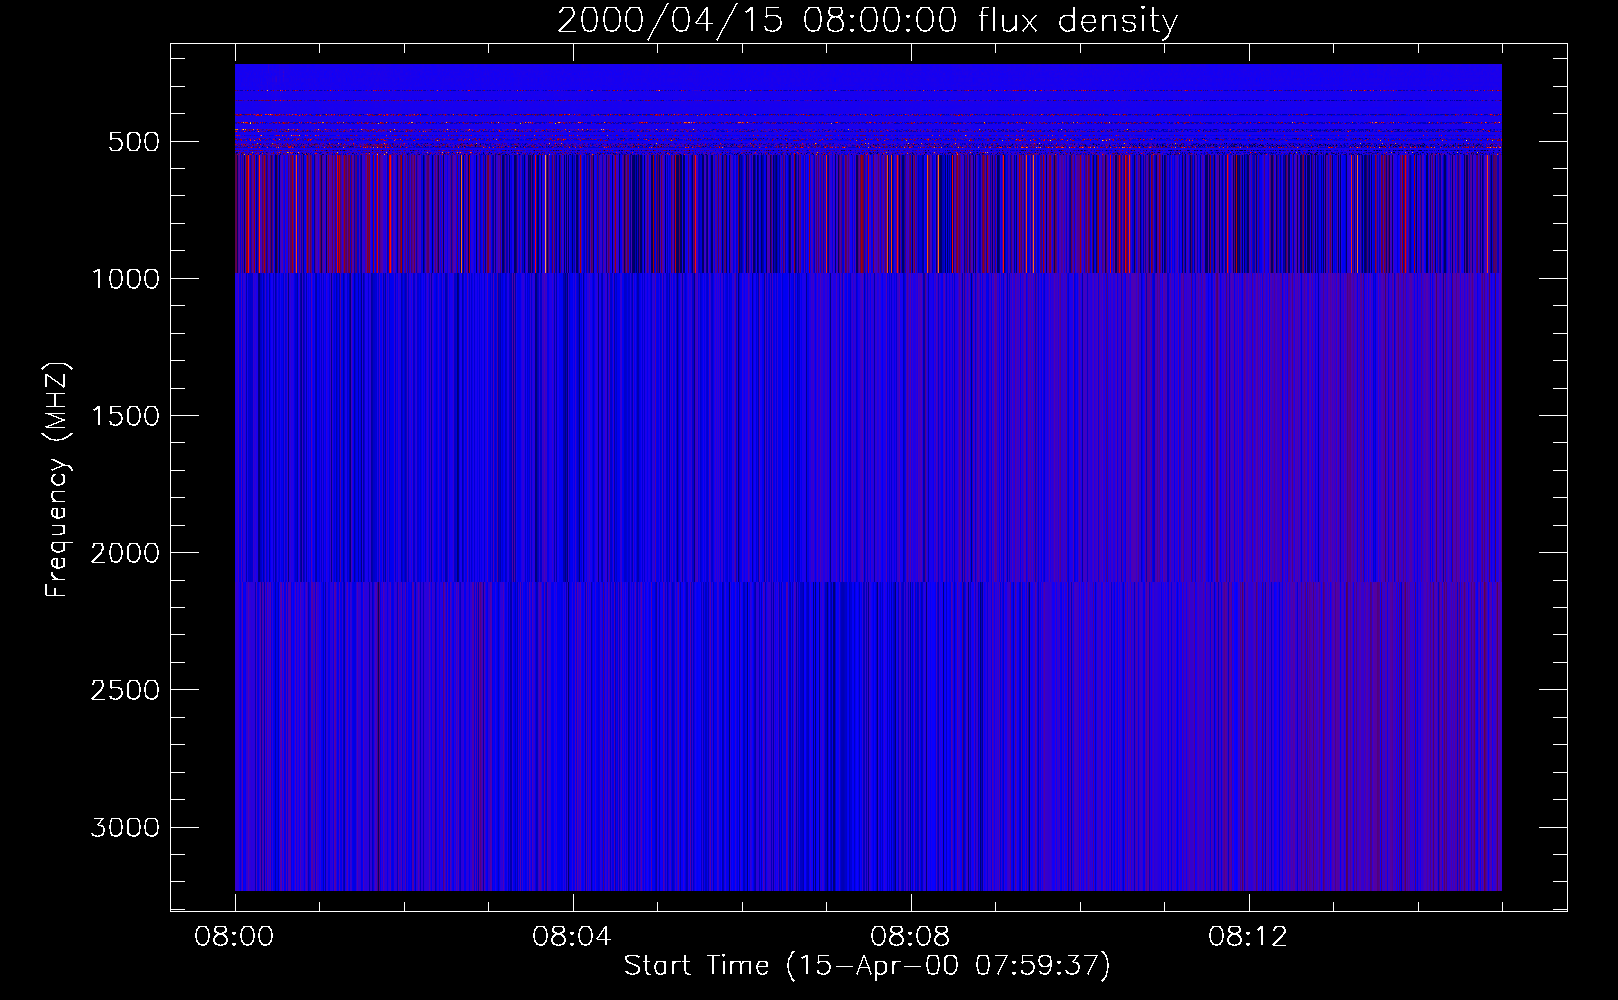The height and width of the screenshot is (1000, 1618).
Task: Click the 500 frequency tick label
Action: click(134, 142)
